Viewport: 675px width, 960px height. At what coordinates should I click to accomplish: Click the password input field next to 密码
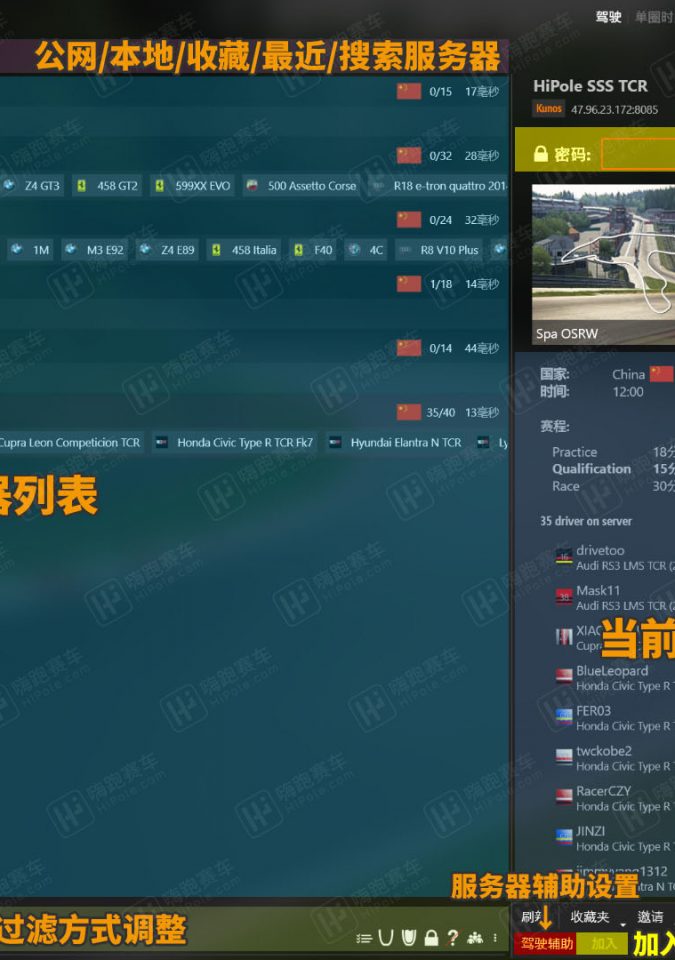[x=638, y=153]
